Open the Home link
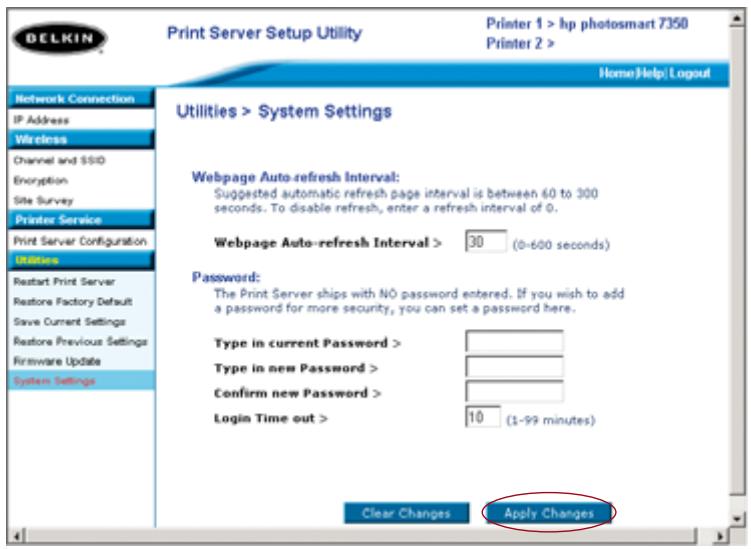The image size is (751, 549). click(617, 73)
